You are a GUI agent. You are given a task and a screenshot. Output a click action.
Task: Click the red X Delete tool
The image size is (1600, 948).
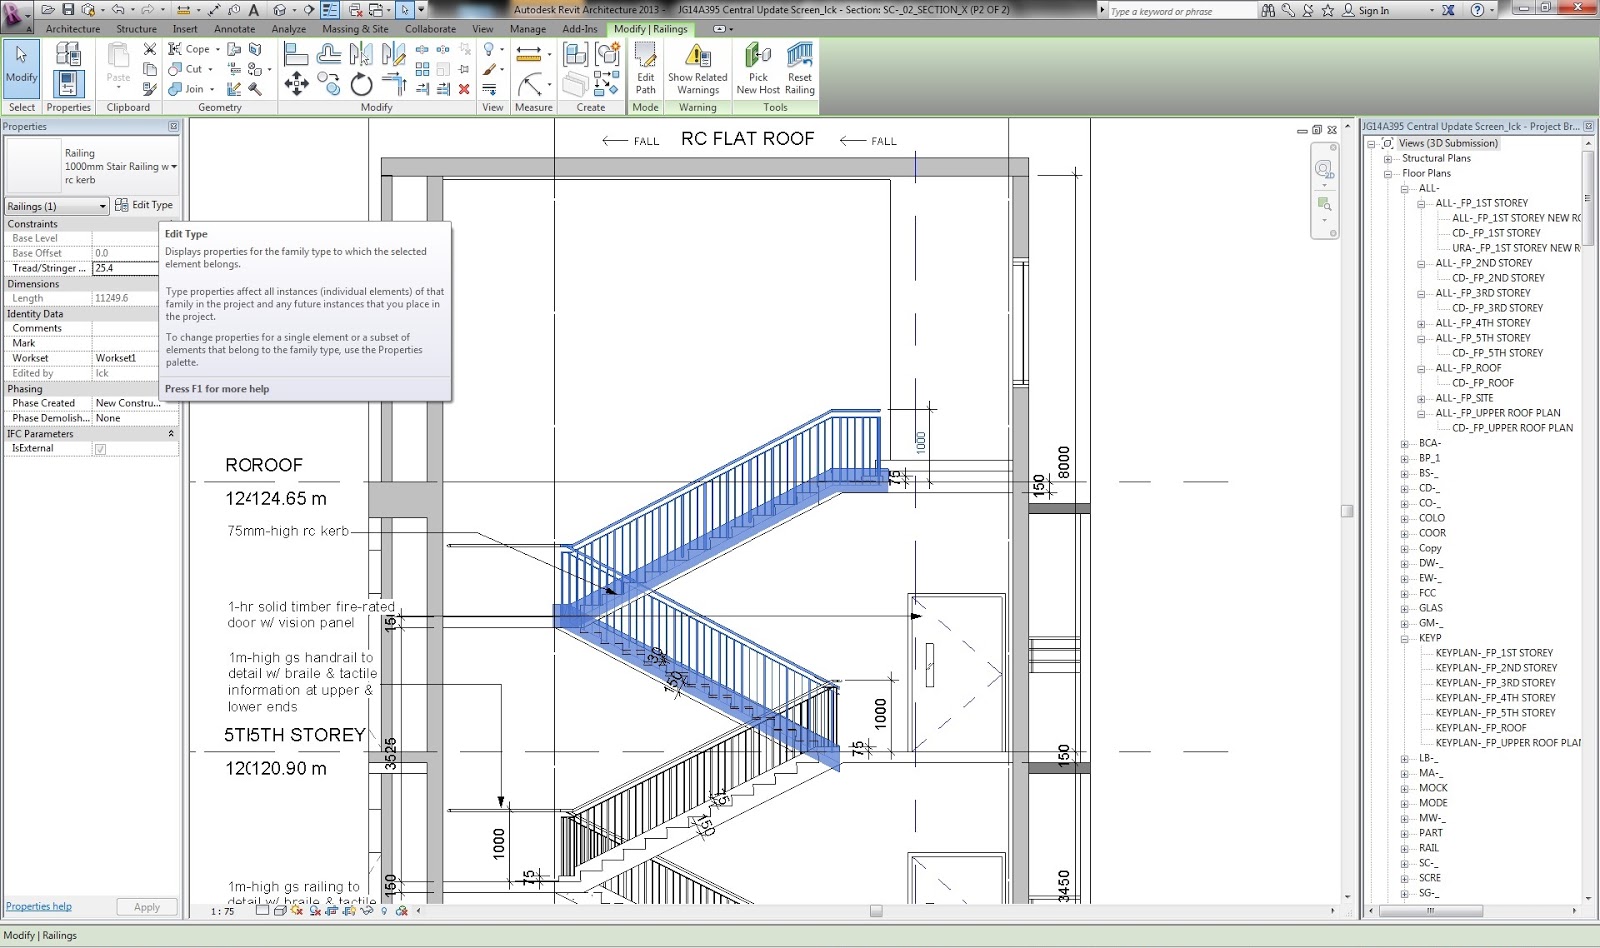pyautogui.click(x=463, y=89)
